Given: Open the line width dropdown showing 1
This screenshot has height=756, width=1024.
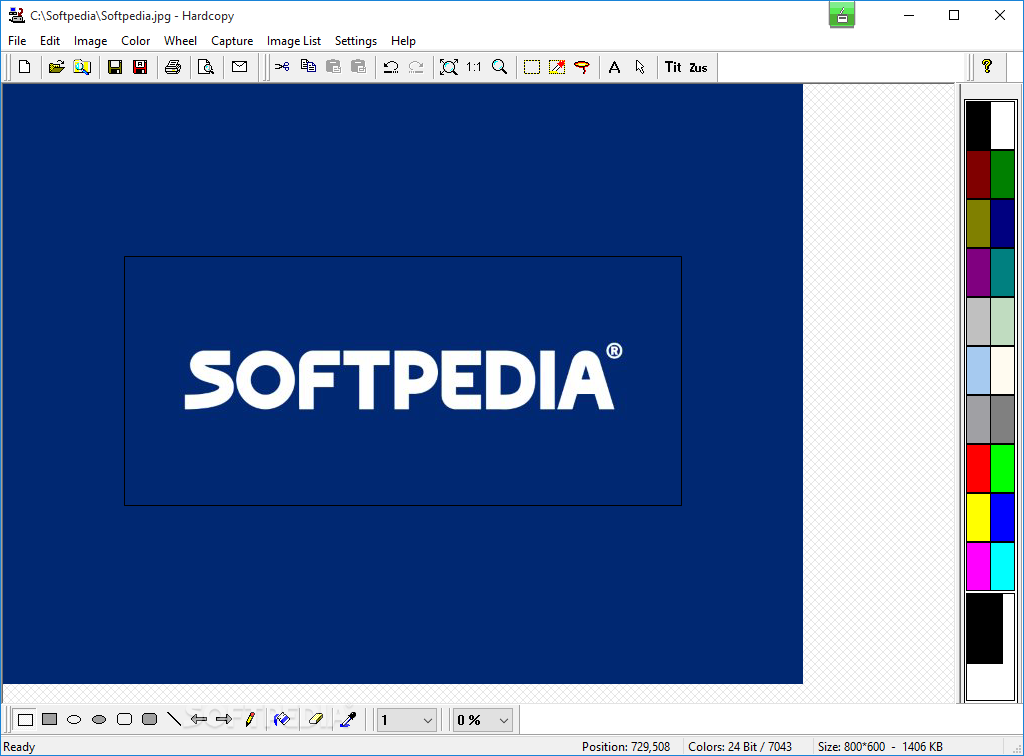Looking at the screenshot, I should (x=407, y=720).
